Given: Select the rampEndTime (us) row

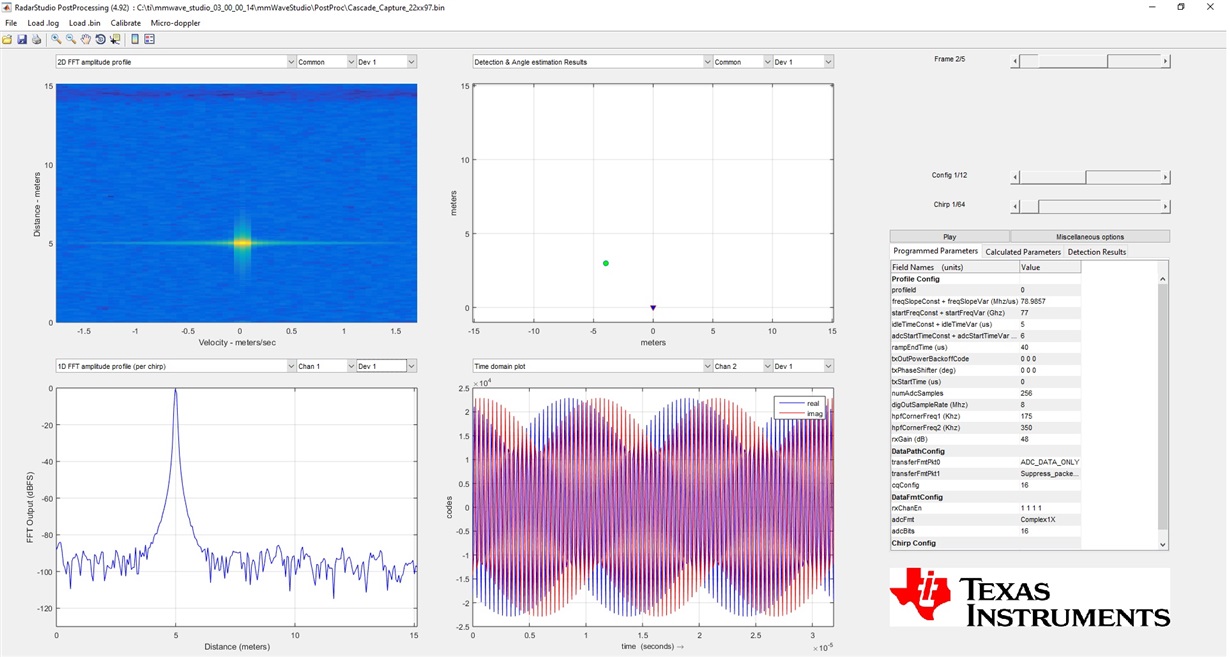Looking at the screenshot, I should (986, 347).
